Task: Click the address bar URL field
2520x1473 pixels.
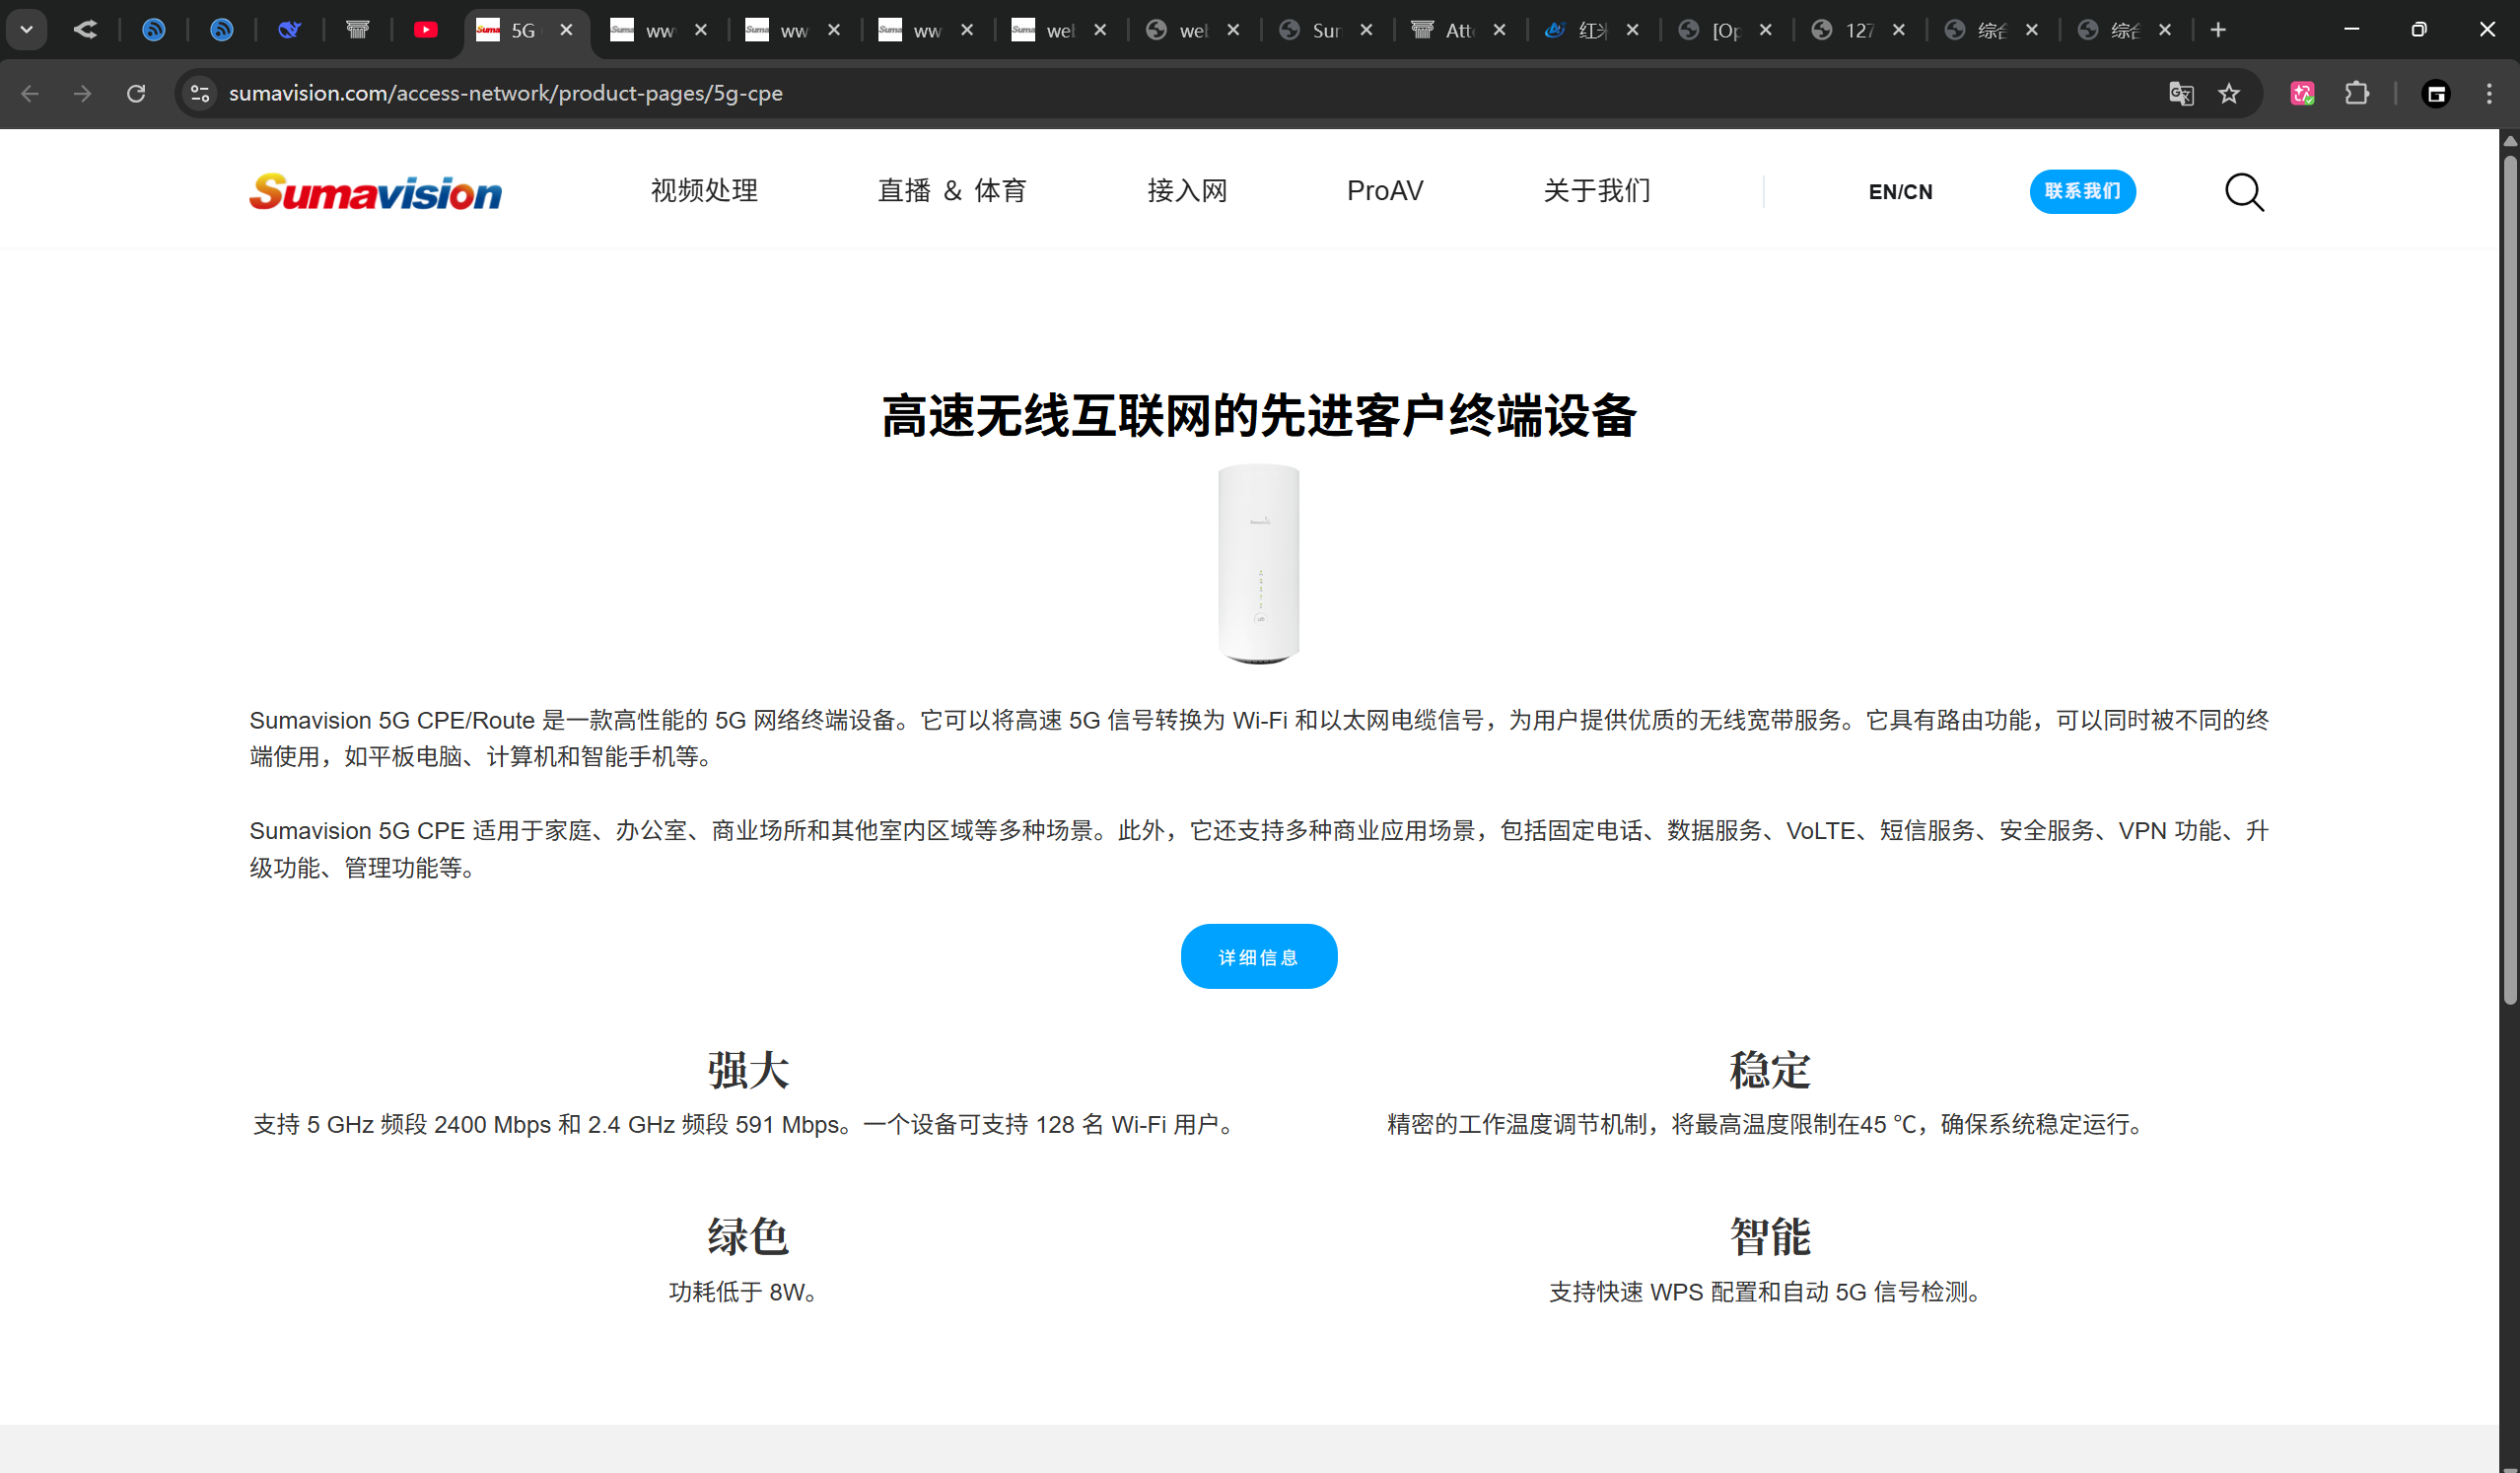Action: [x=1190, y=94]
